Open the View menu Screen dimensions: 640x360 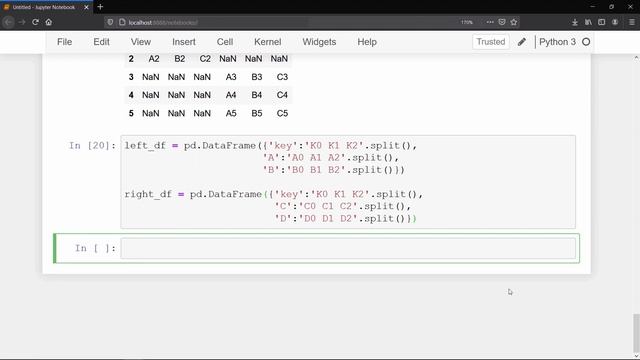141,42
